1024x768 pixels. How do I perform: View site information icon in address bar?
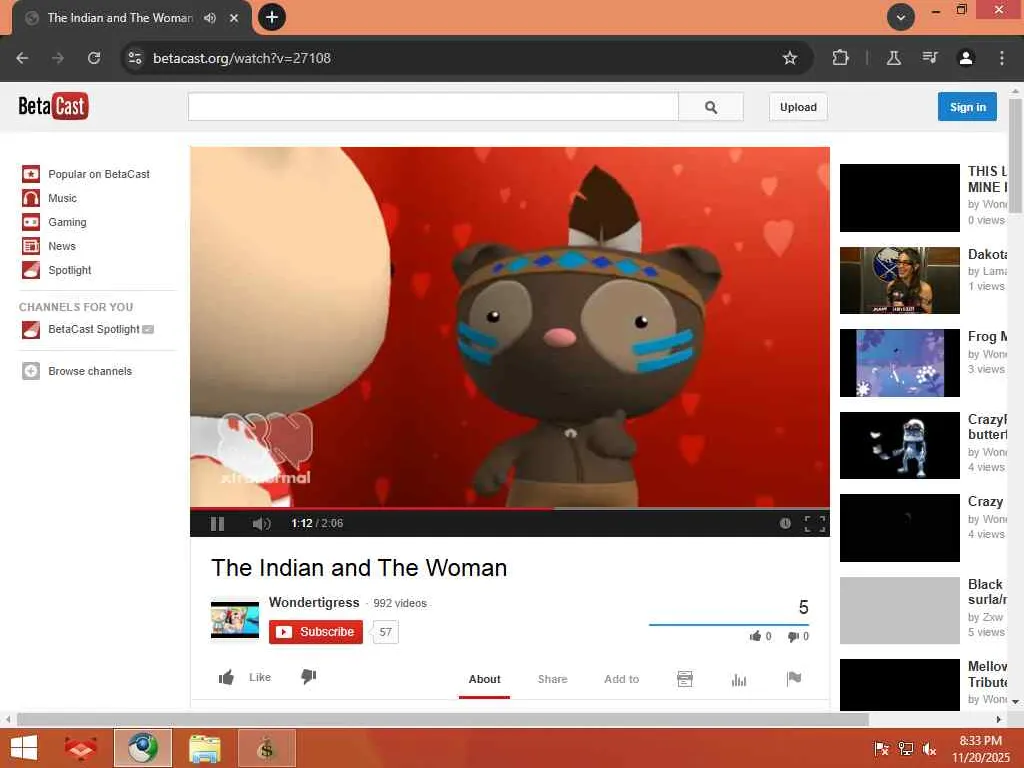click(x=135, y=58)
